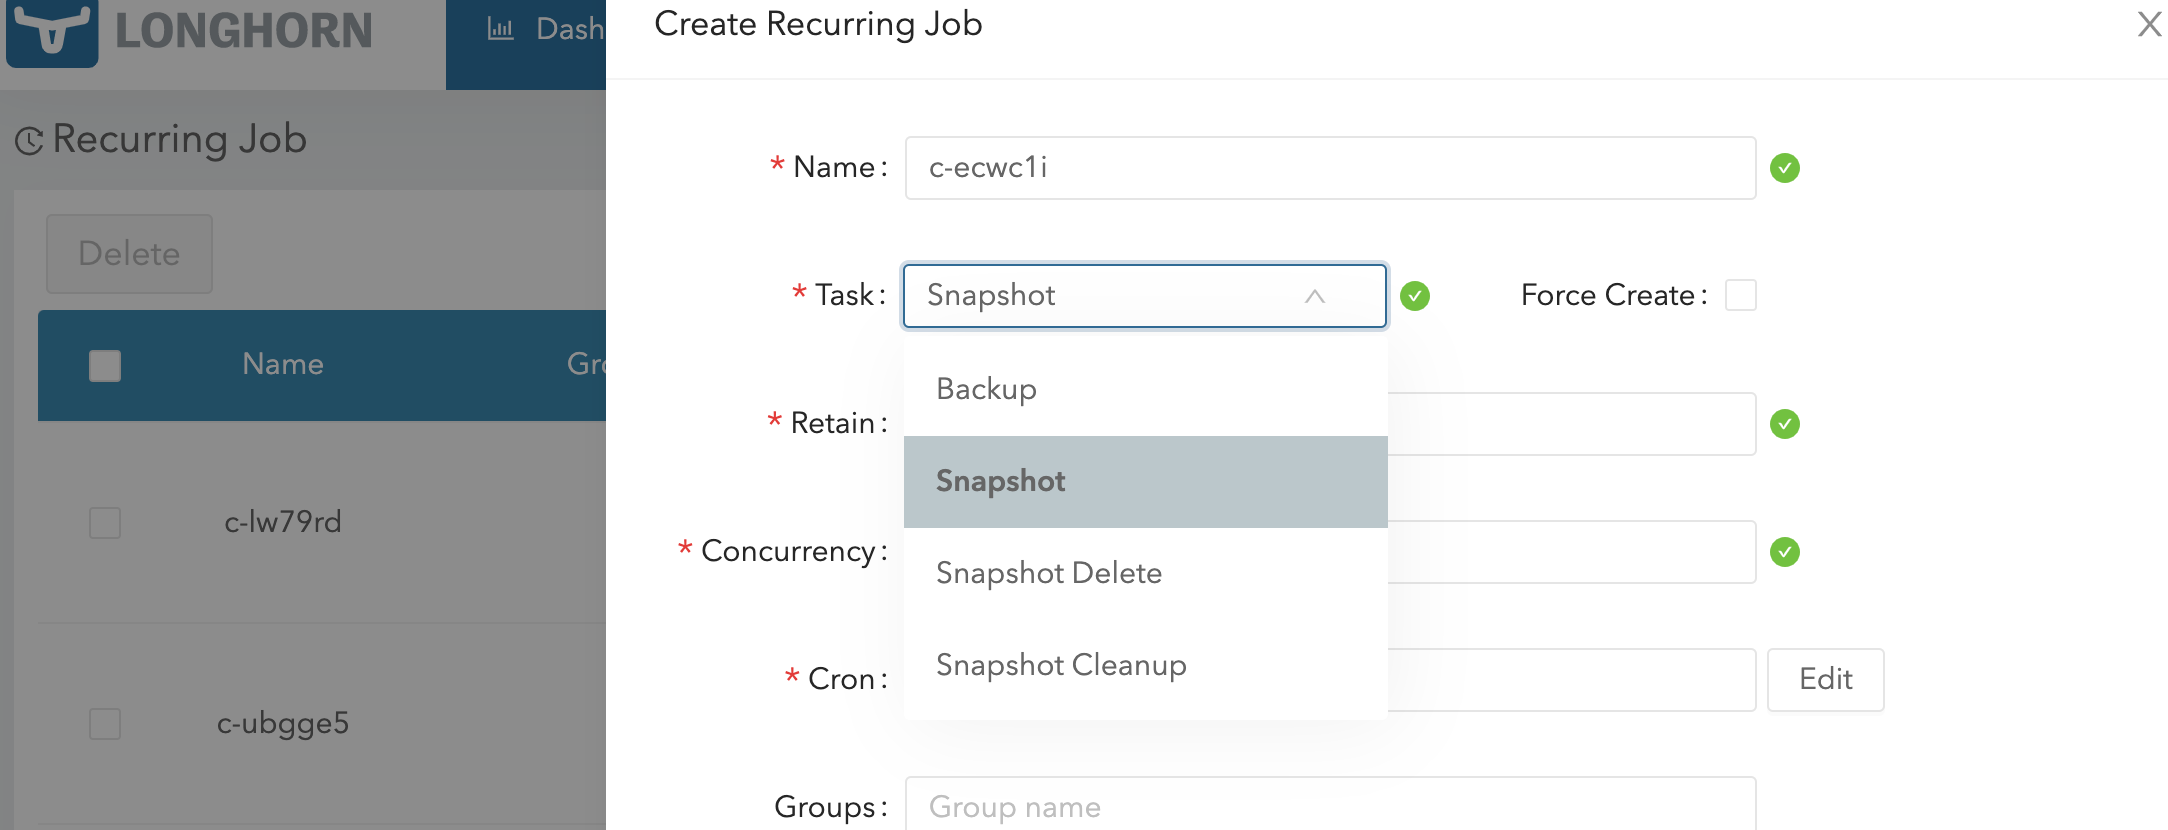Enable the Force Create checkbox

click(1740, 294)
